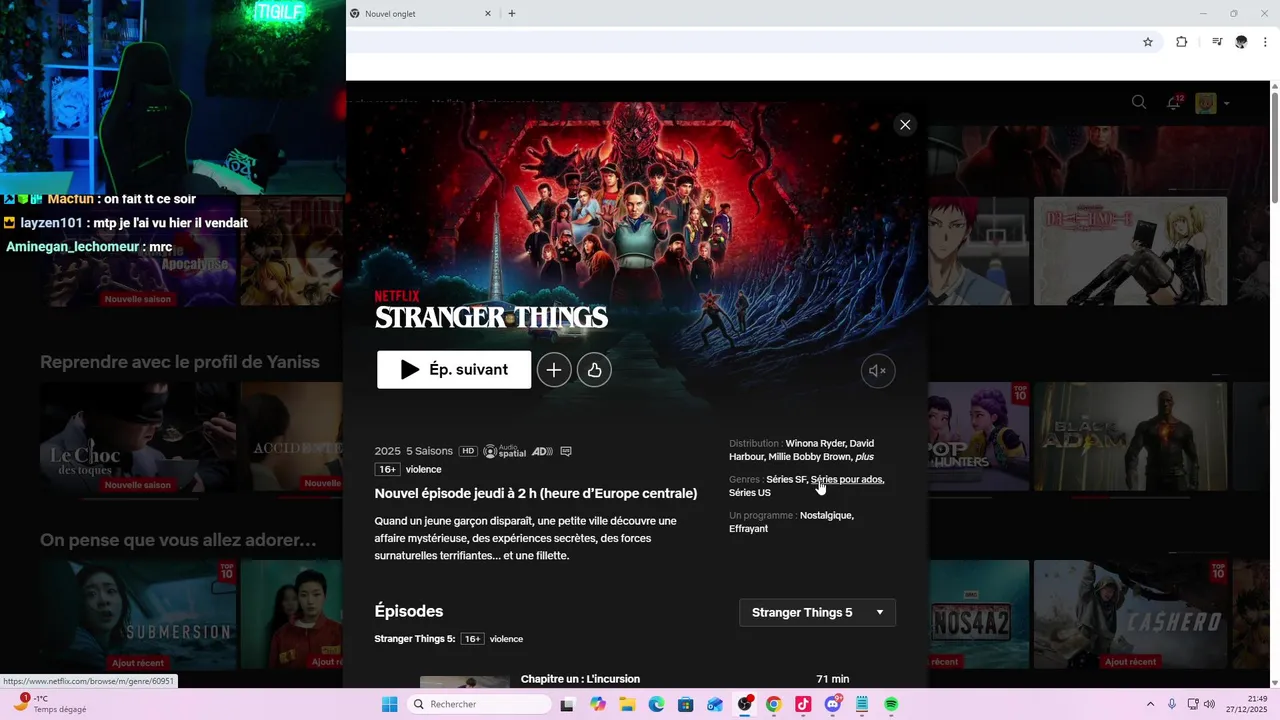This screenshot has height=720, width=1280.
Task: Click the microphone tray icon
Action: coord(1172,705)
